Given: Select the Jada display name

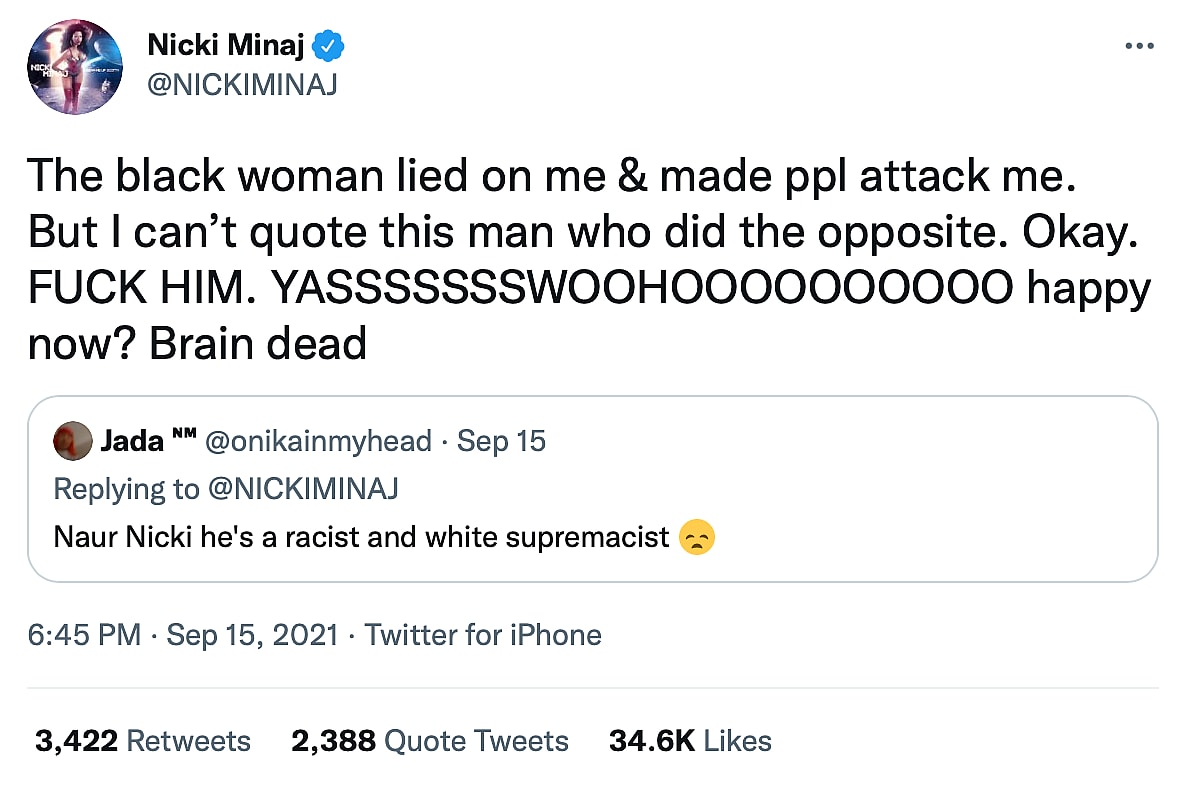Looking at the screenshot, I should pos(131,441).
